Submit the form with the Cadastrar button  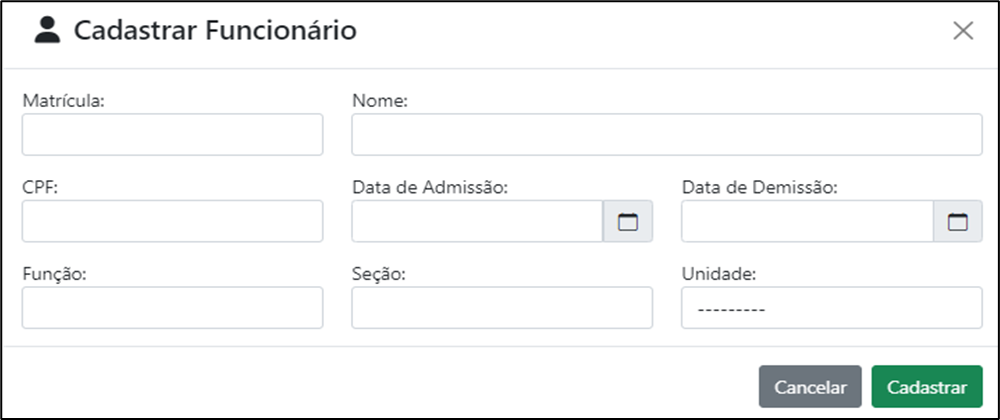tap(927, 387)
